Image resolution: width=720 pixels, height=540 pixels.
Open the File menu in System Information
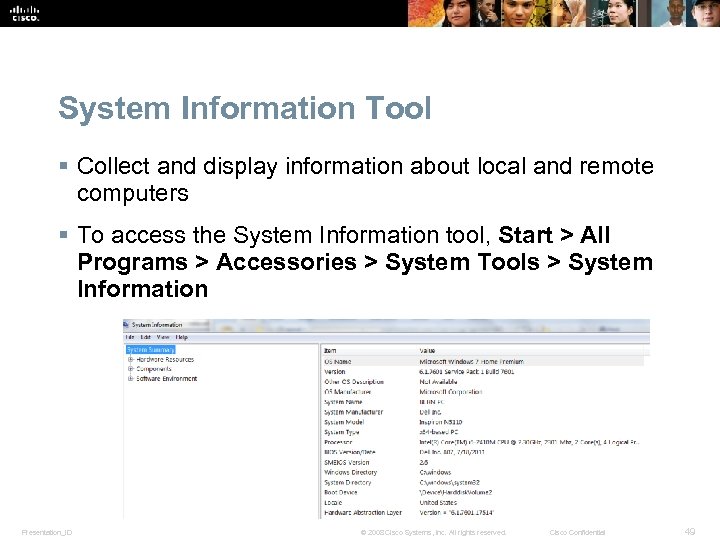point(130,337)
